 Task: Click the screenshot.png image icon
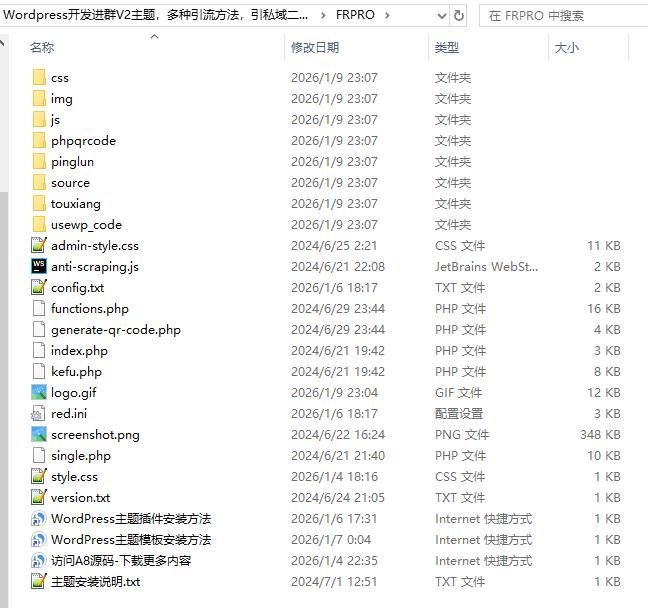click(x=39, y=434)
